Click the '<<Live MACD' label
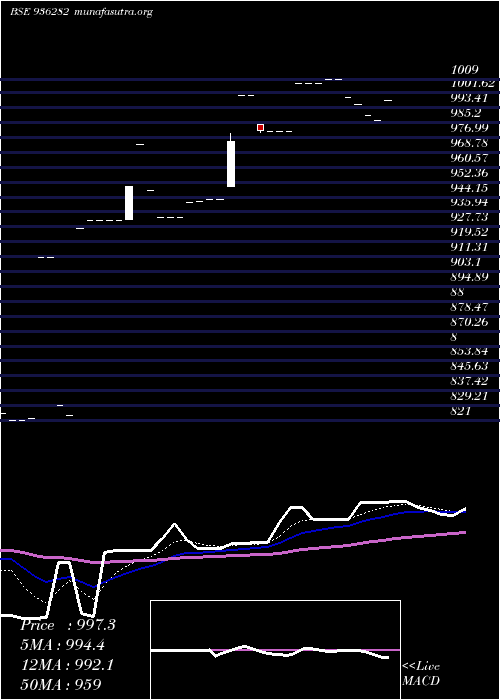Viewport: 500px width, 700px height. [x=421, y=674]
